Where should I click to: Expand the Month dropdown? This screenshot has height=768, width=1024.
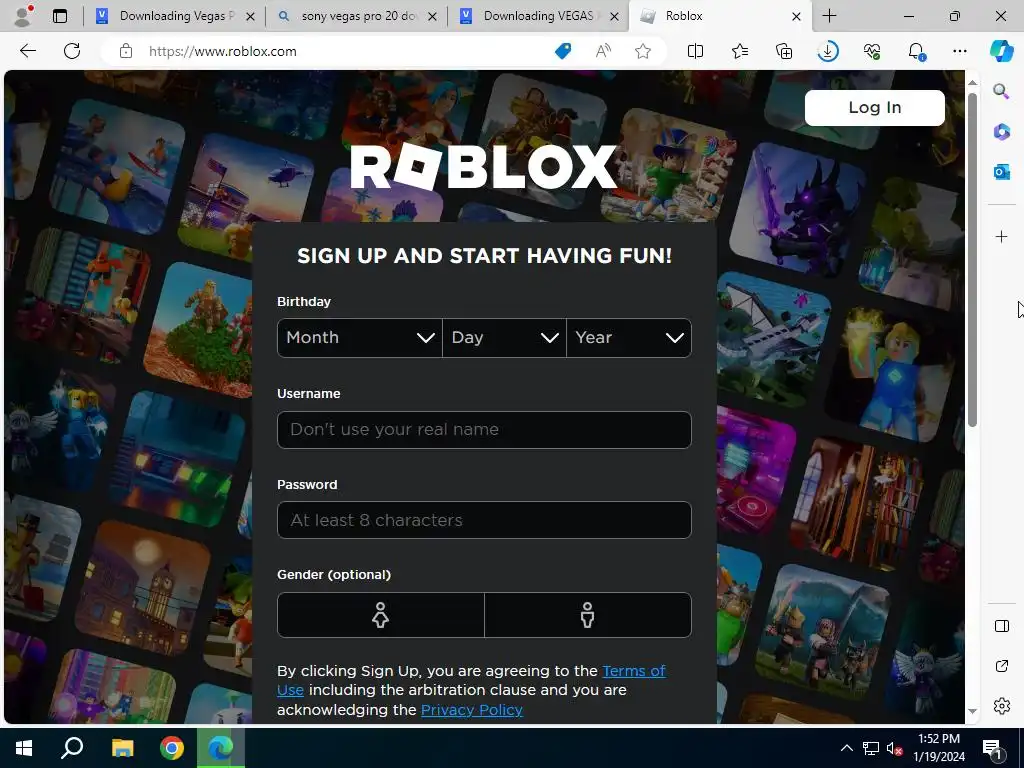click(x=360, y=338)
